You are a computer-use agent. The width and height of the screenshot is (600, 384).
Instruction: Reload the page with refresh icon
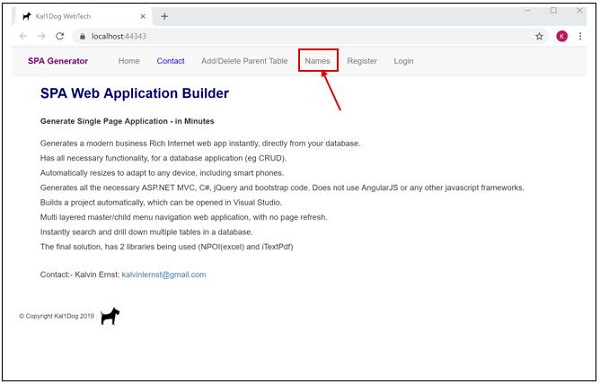[x=60, y=36]
